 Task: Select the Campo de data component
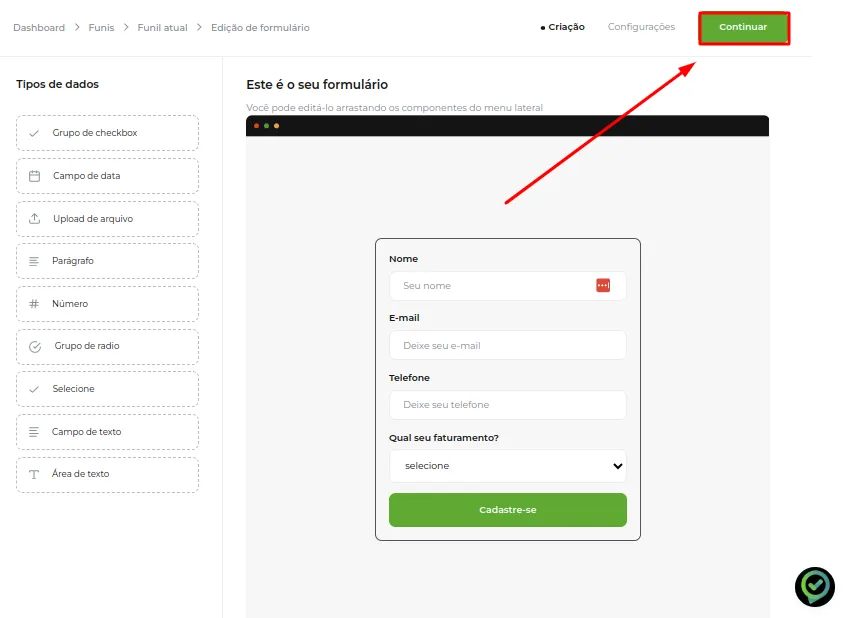click(x=108, y=176)
